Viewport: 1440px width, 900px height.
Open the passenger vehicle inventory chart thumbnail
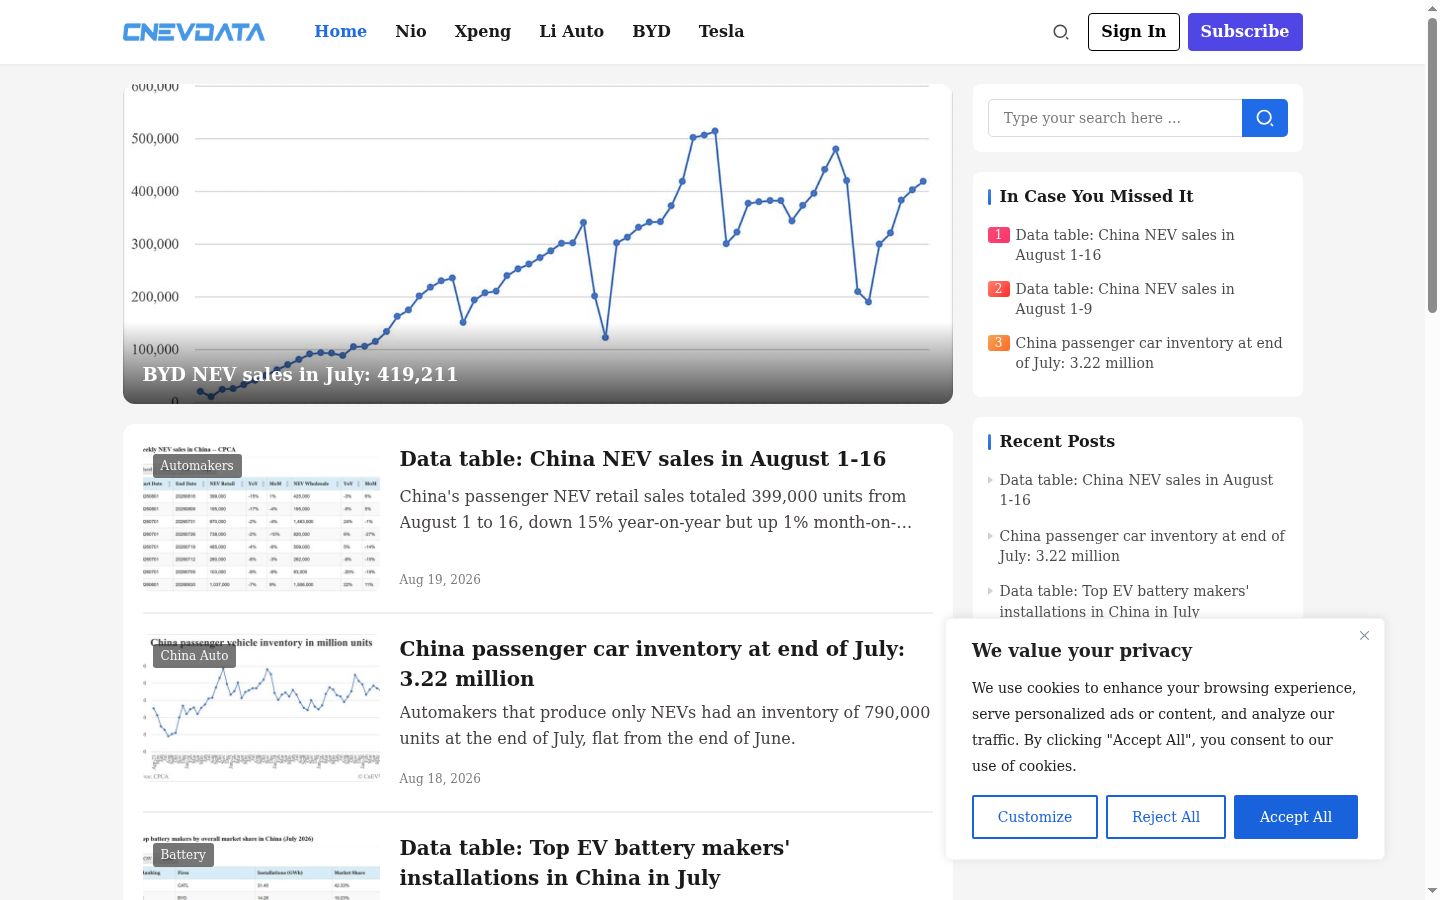click(x=261, y=707)
